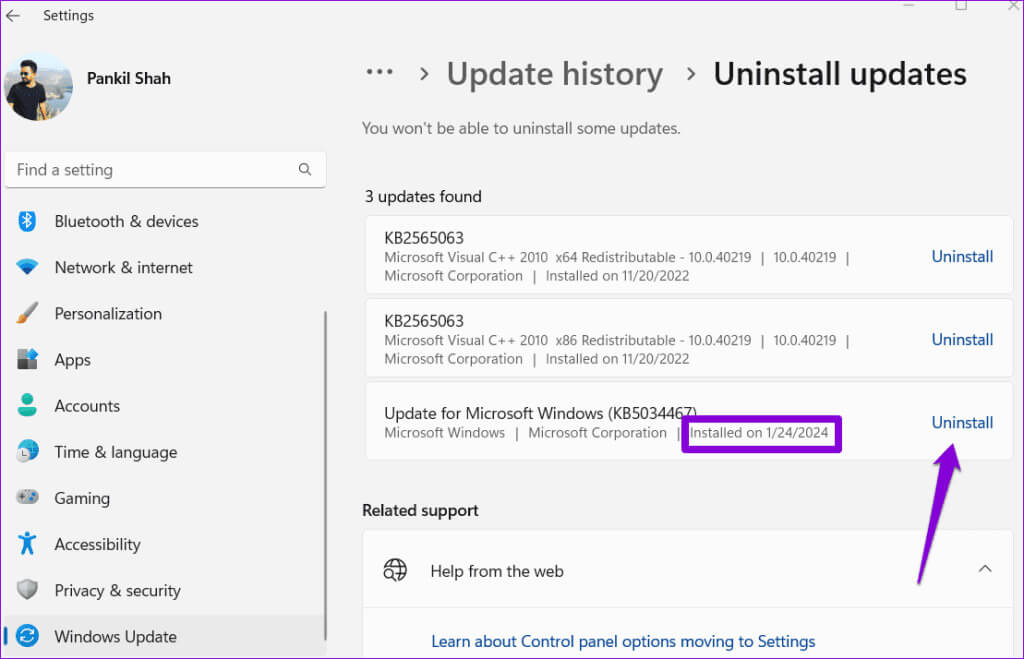The width and height of the screenshot is (1024, 659).
Task: Open the Gaming settings page
Action: (82, 499)
